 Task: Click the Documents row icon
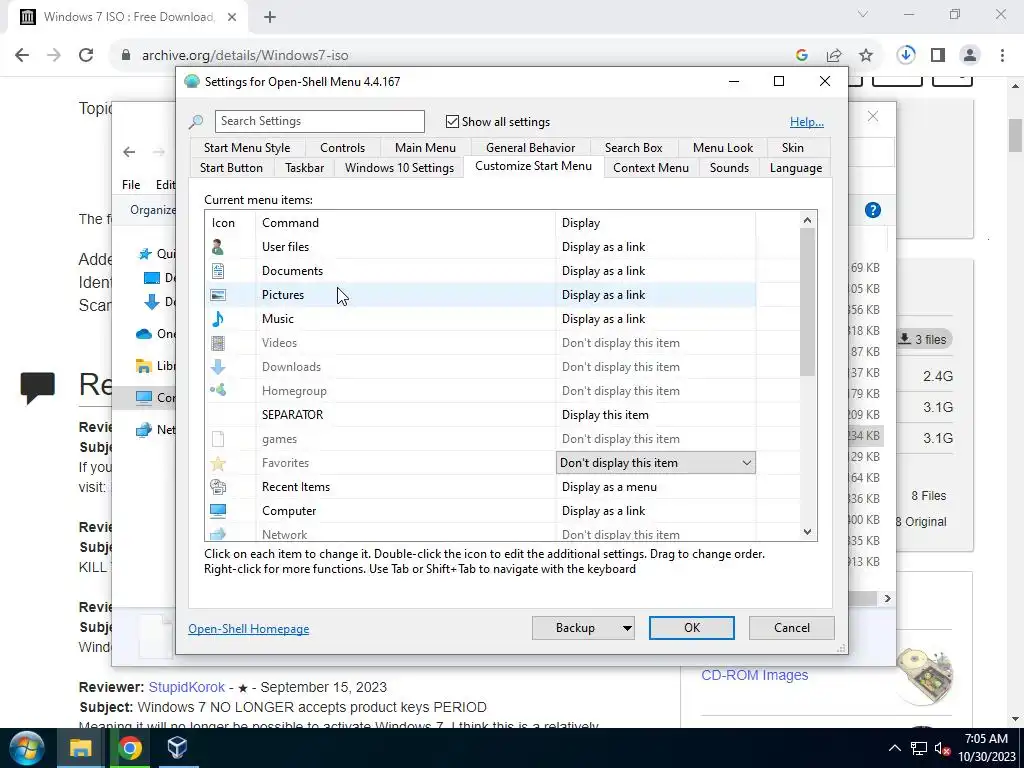[217, 271]
